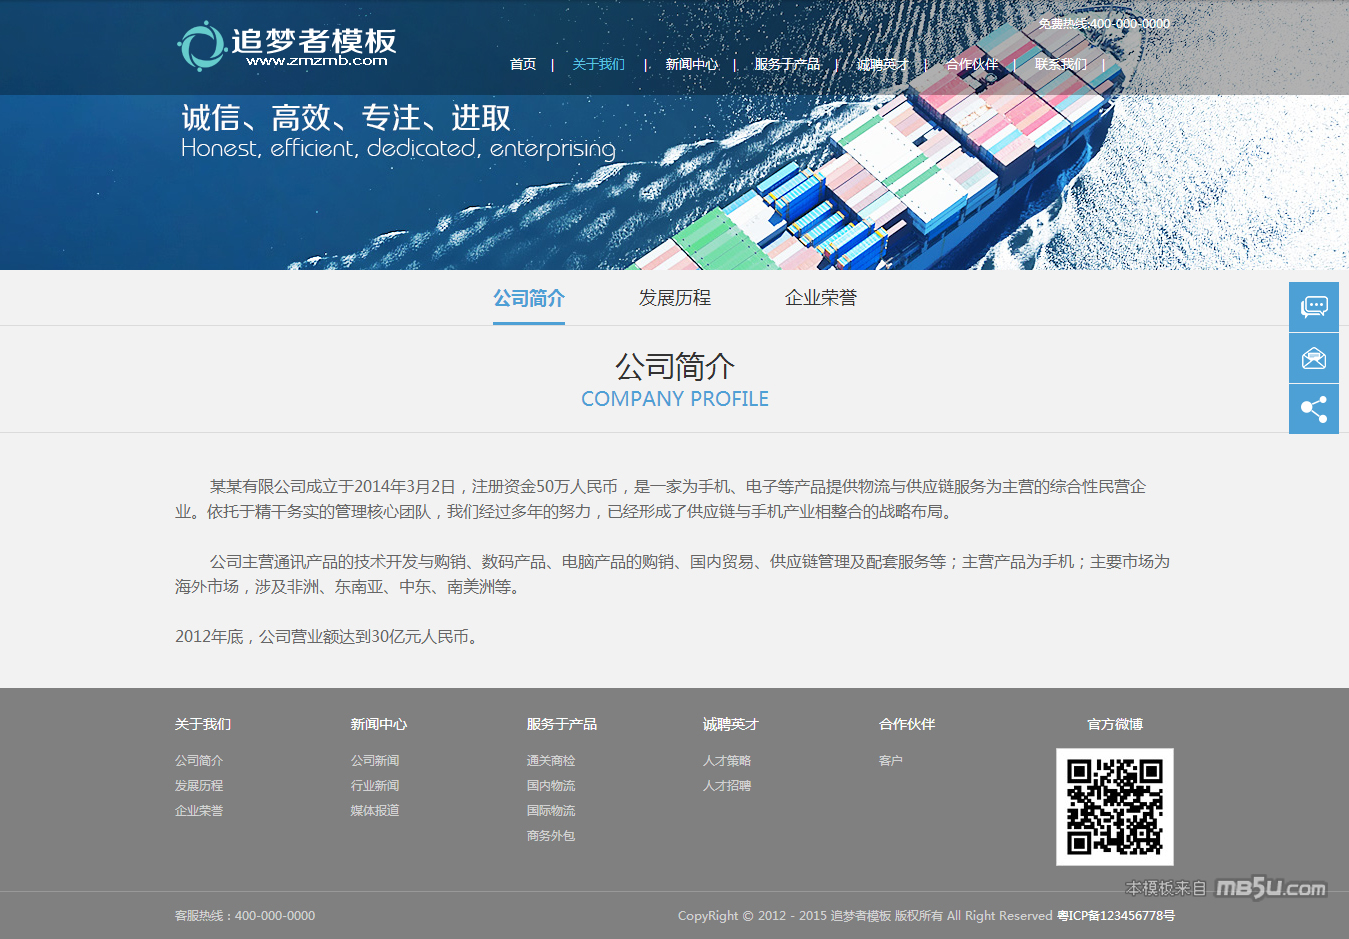Open 新闻中心 in the top navigation
This screenshot has width=1349, height=939.
(x=691, y=64)
